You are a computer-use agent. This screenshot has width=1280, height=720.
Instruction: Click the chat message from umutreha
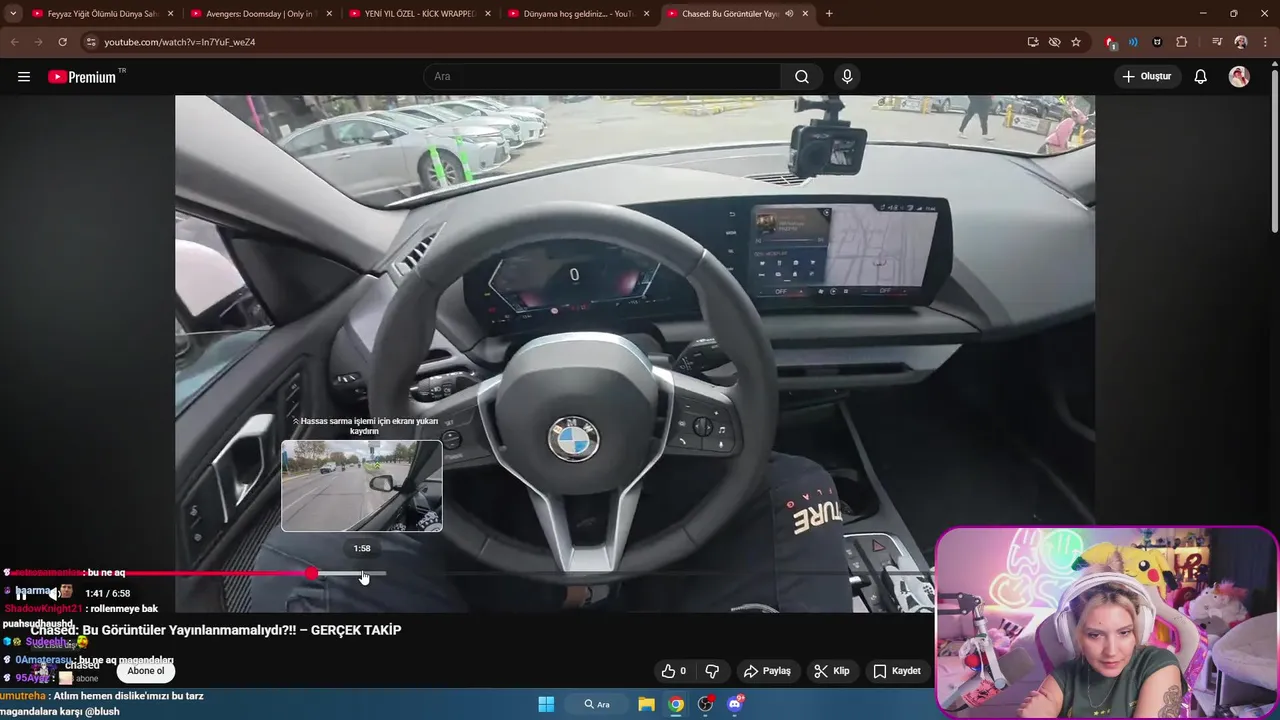tap(102, 703)
